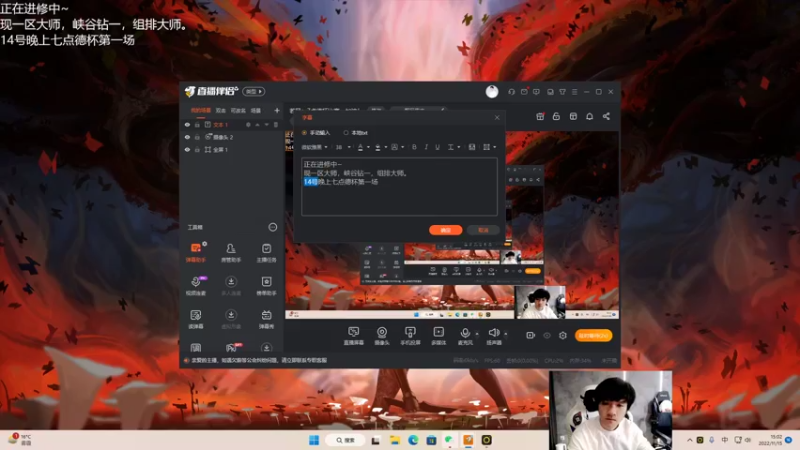This screenshot has height=450, width=800.
Task: Open 视频连麦 microphone tool
Action: tap(195, 286)
